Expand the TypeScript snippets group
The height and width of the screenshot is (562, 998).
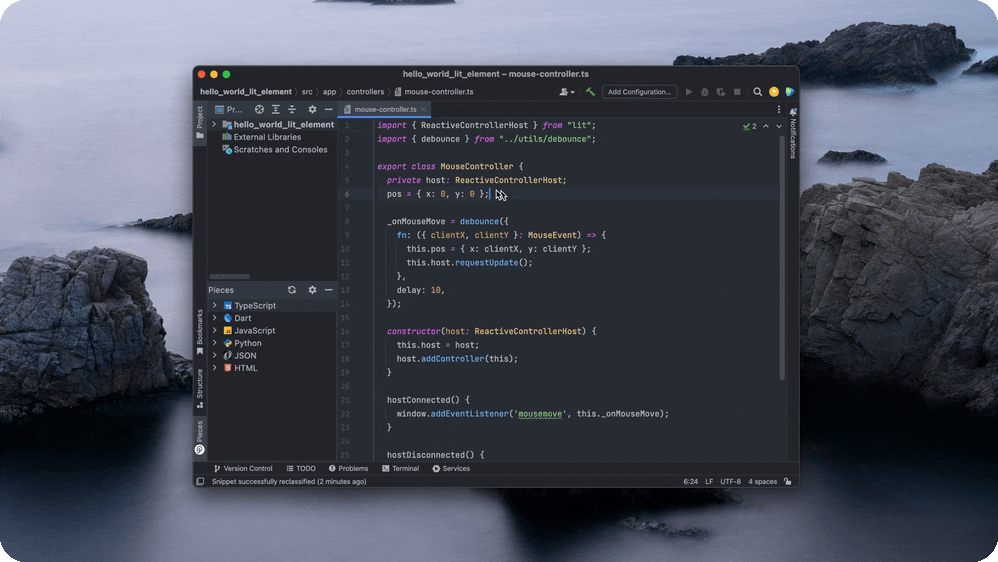(214, 306)
